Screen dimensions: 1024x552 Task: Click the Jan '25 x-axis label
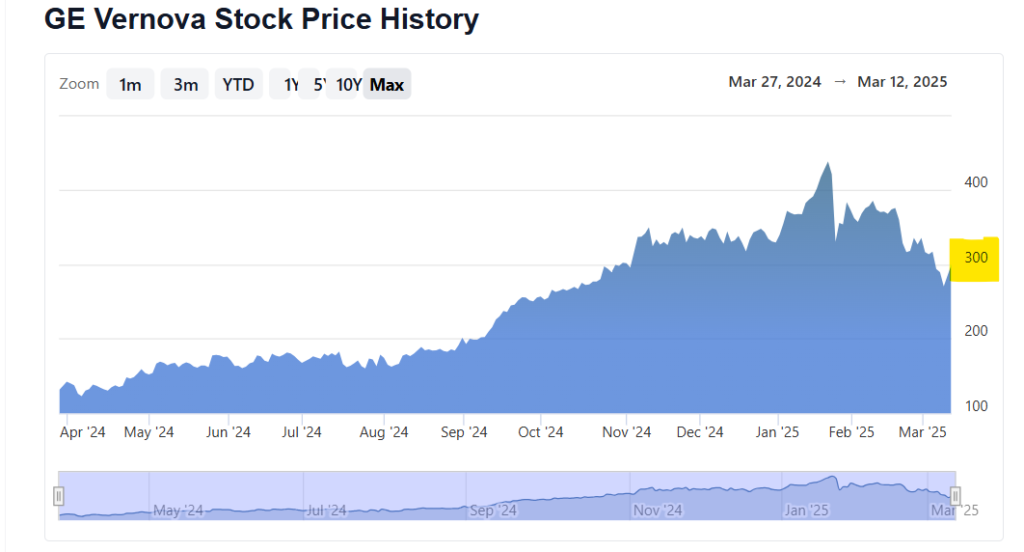(777, 432)
